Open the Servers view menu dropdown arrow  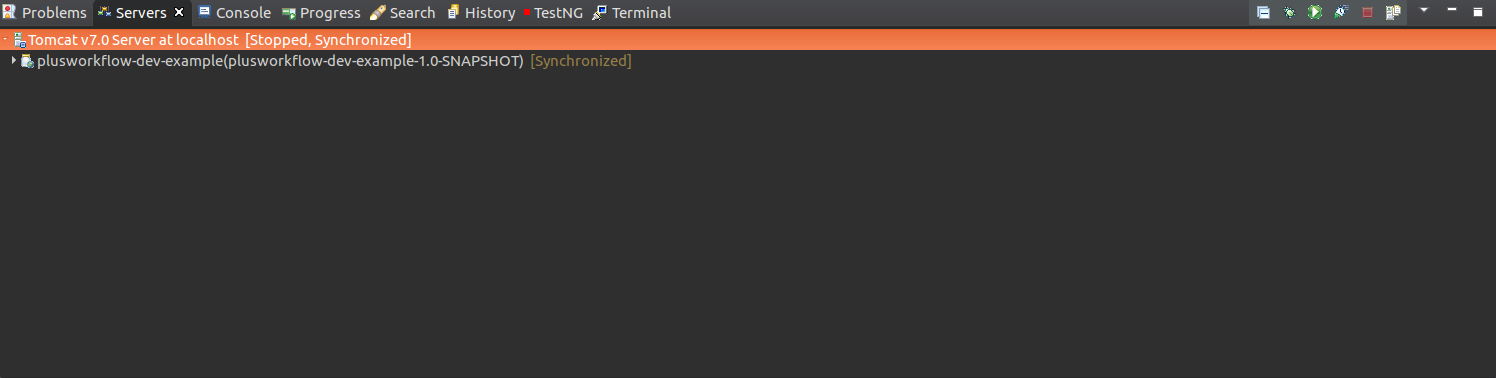pos(1424,10)
